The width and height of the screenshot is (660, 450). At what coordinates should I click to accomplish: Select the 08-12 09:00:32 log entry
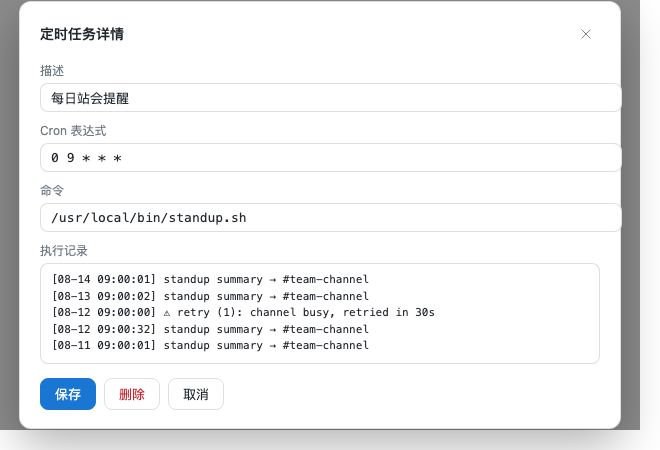tap(210, 329)
